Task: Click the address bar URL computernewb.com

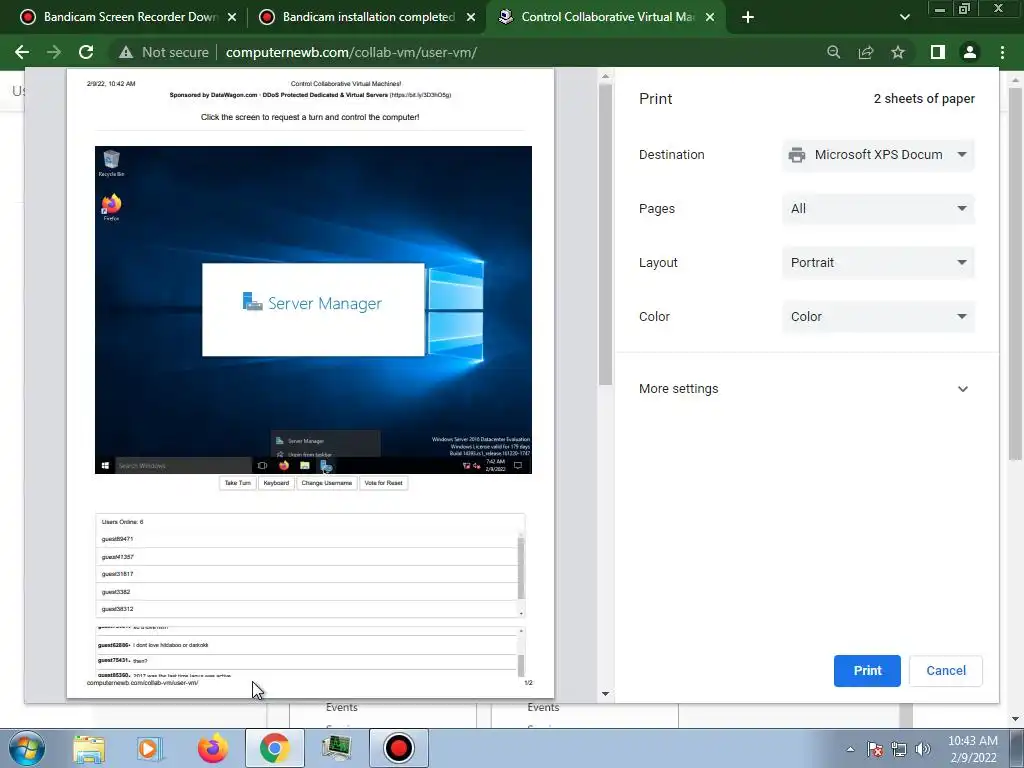Action: [x=351, y=52]
